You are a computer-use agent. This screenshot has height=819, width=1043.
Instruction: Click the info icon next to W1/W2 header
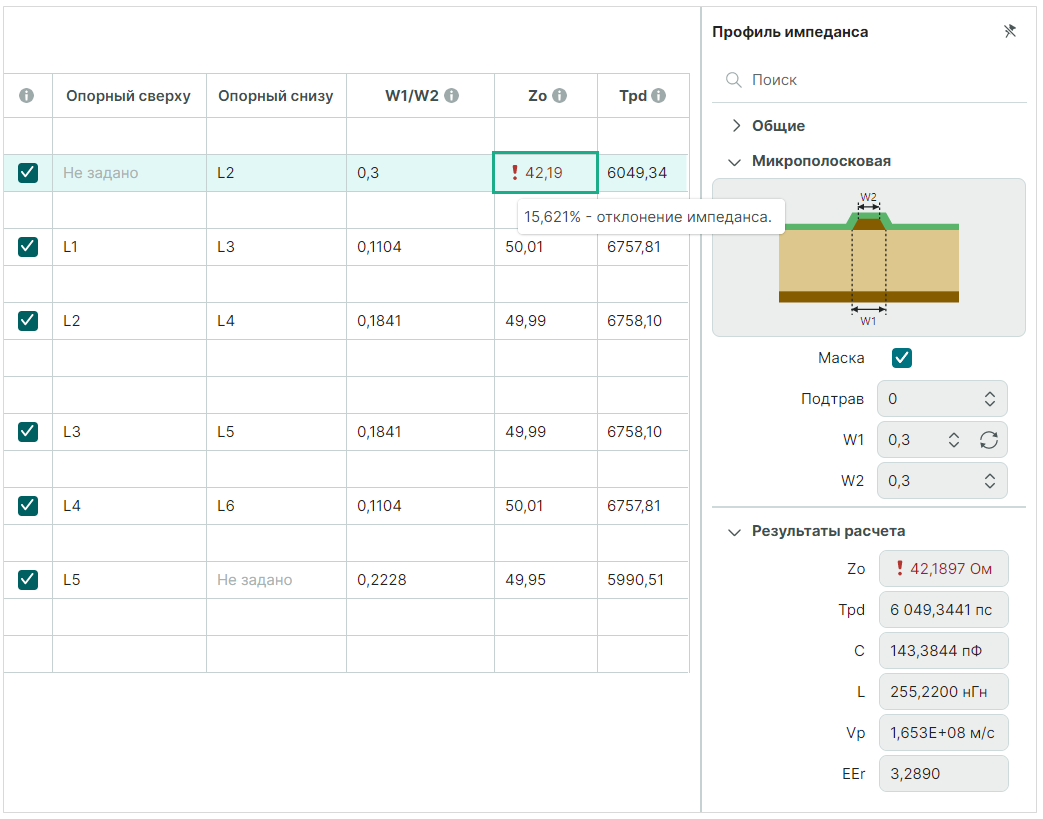click(x=452, y=96)
